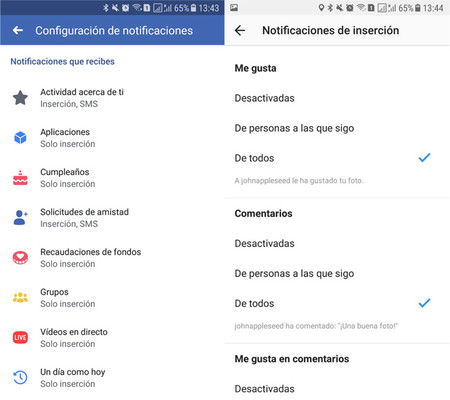Tap back arrow in Configuración de notificaciones header

click(x=18, y=30)
